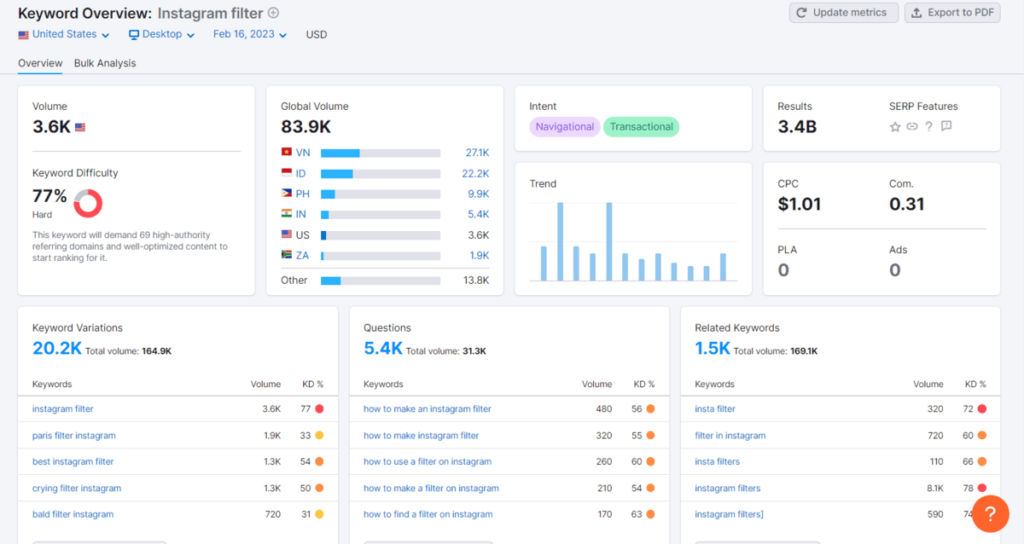Screen dimensions: 1024x544
Task: Open the Feb 16, 2023 date dropdown
Action: [x=249, y=35]
